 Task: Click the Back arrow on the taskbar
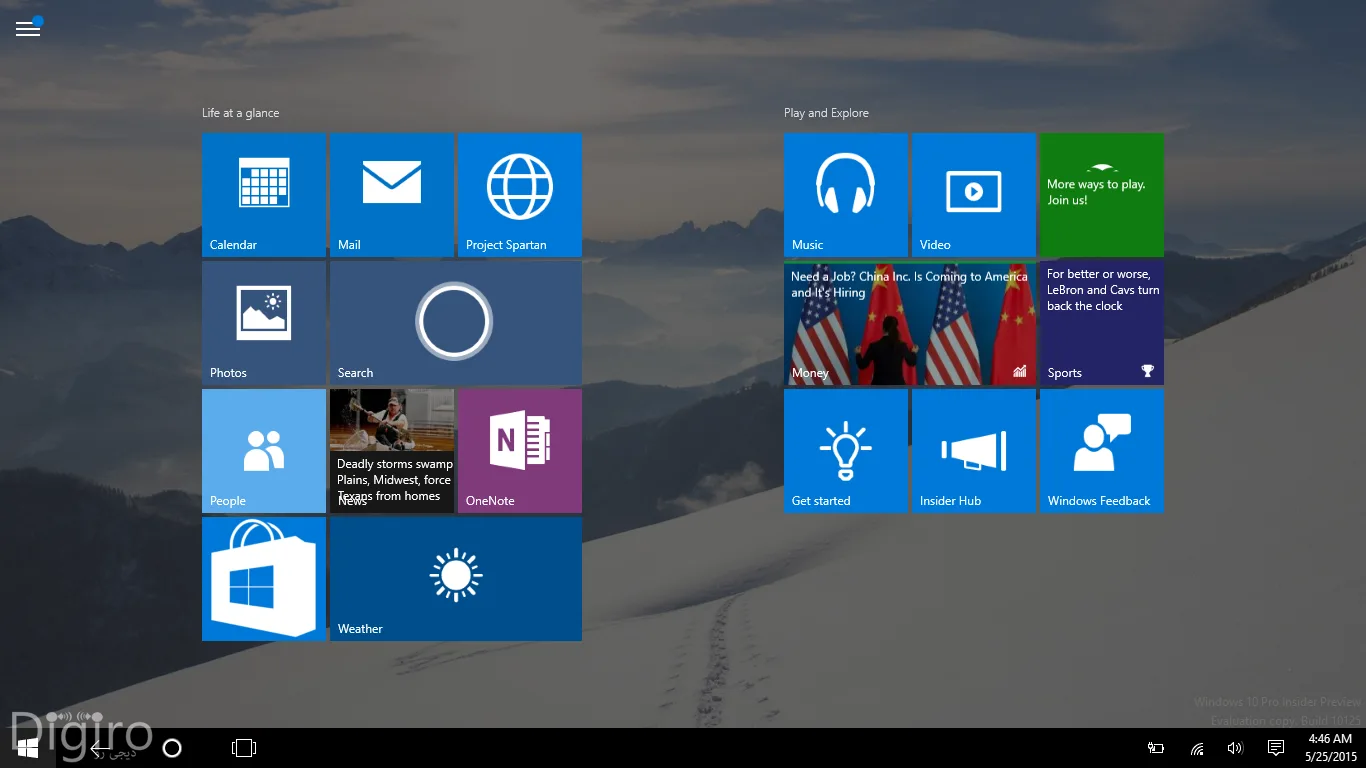pyautogui.click(x=100, y=748)
